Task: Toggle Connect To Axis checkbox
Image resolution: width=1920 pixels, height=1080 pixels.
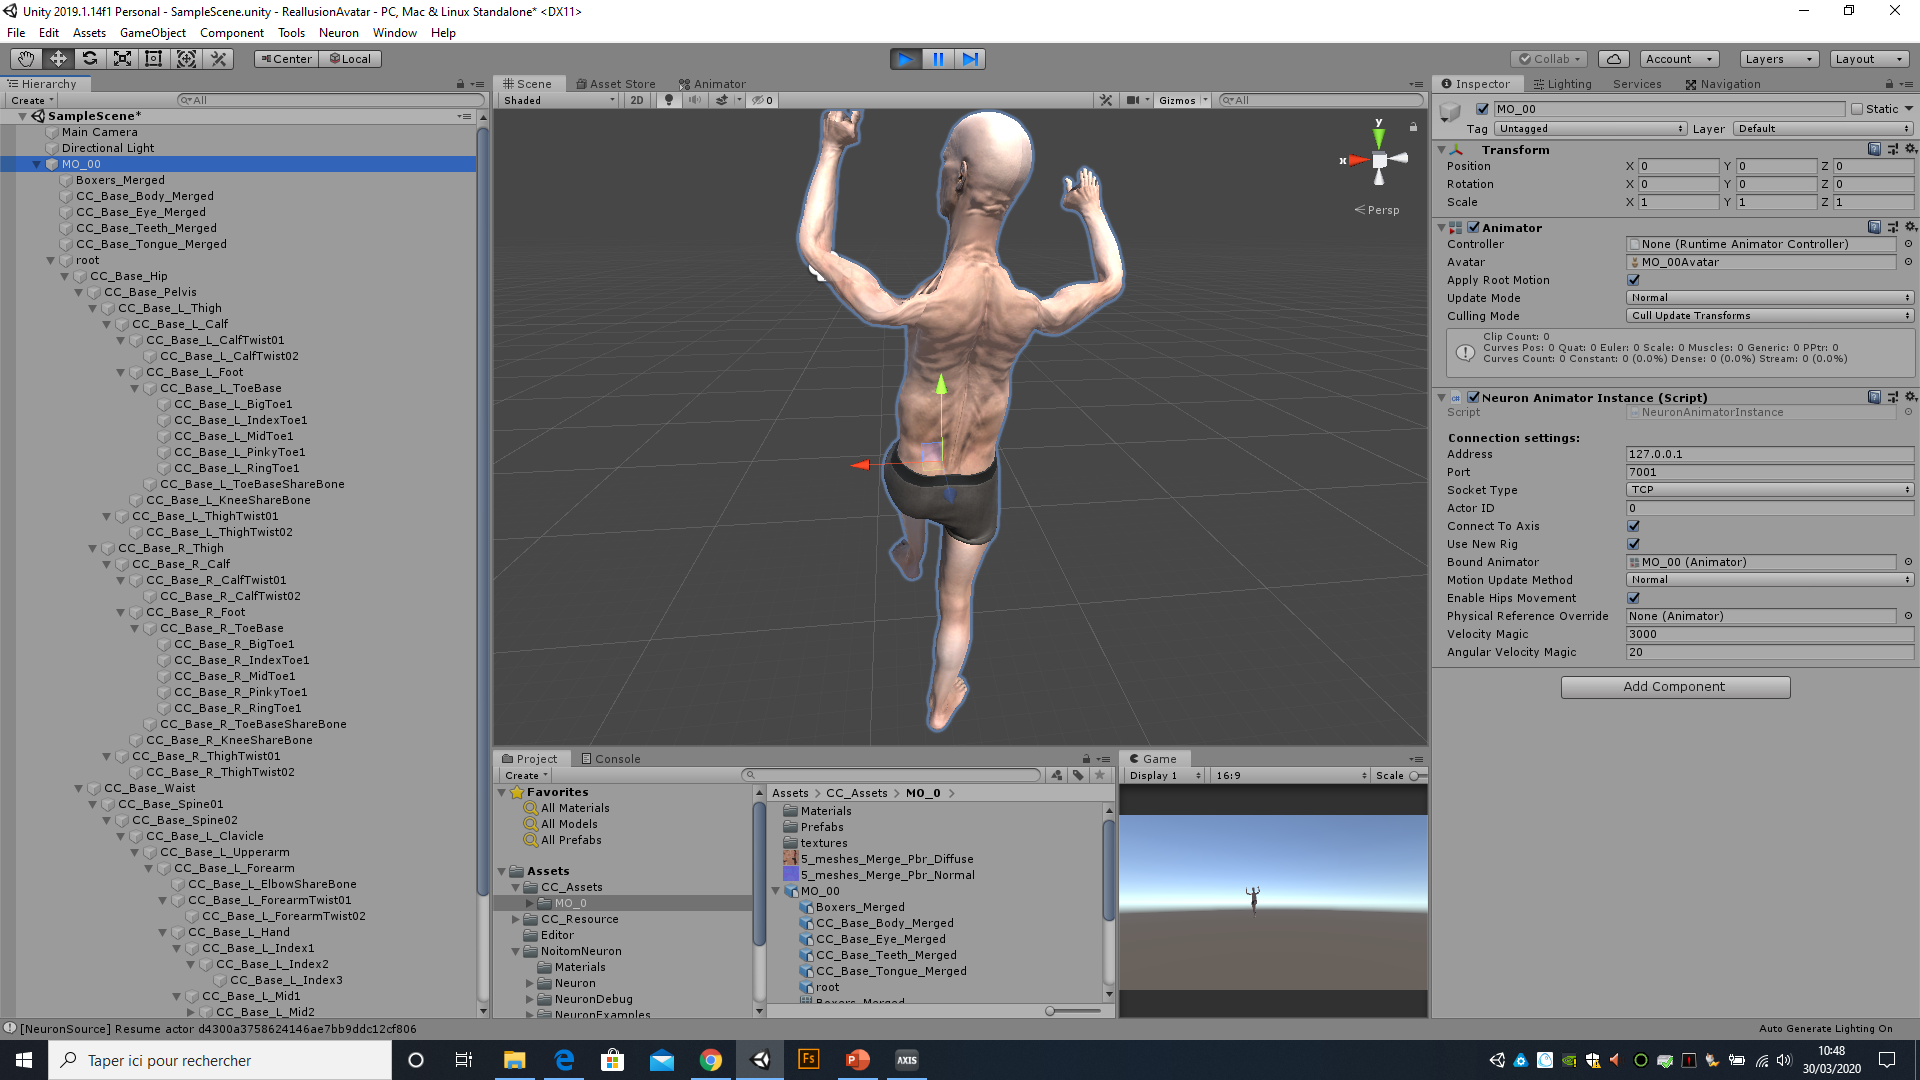Action: click(1633, 526)
